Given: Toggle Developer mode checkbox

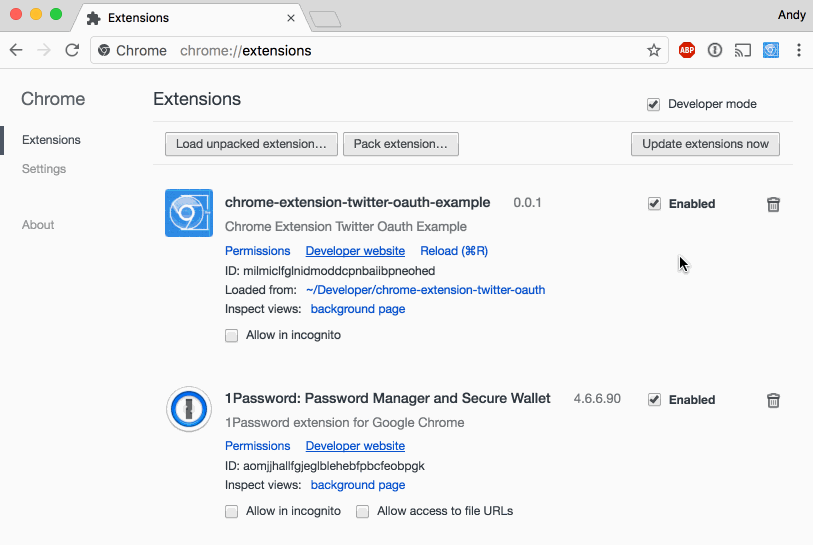Looking at the screenshot, I should pyautogui.click(x=653, y=104).
